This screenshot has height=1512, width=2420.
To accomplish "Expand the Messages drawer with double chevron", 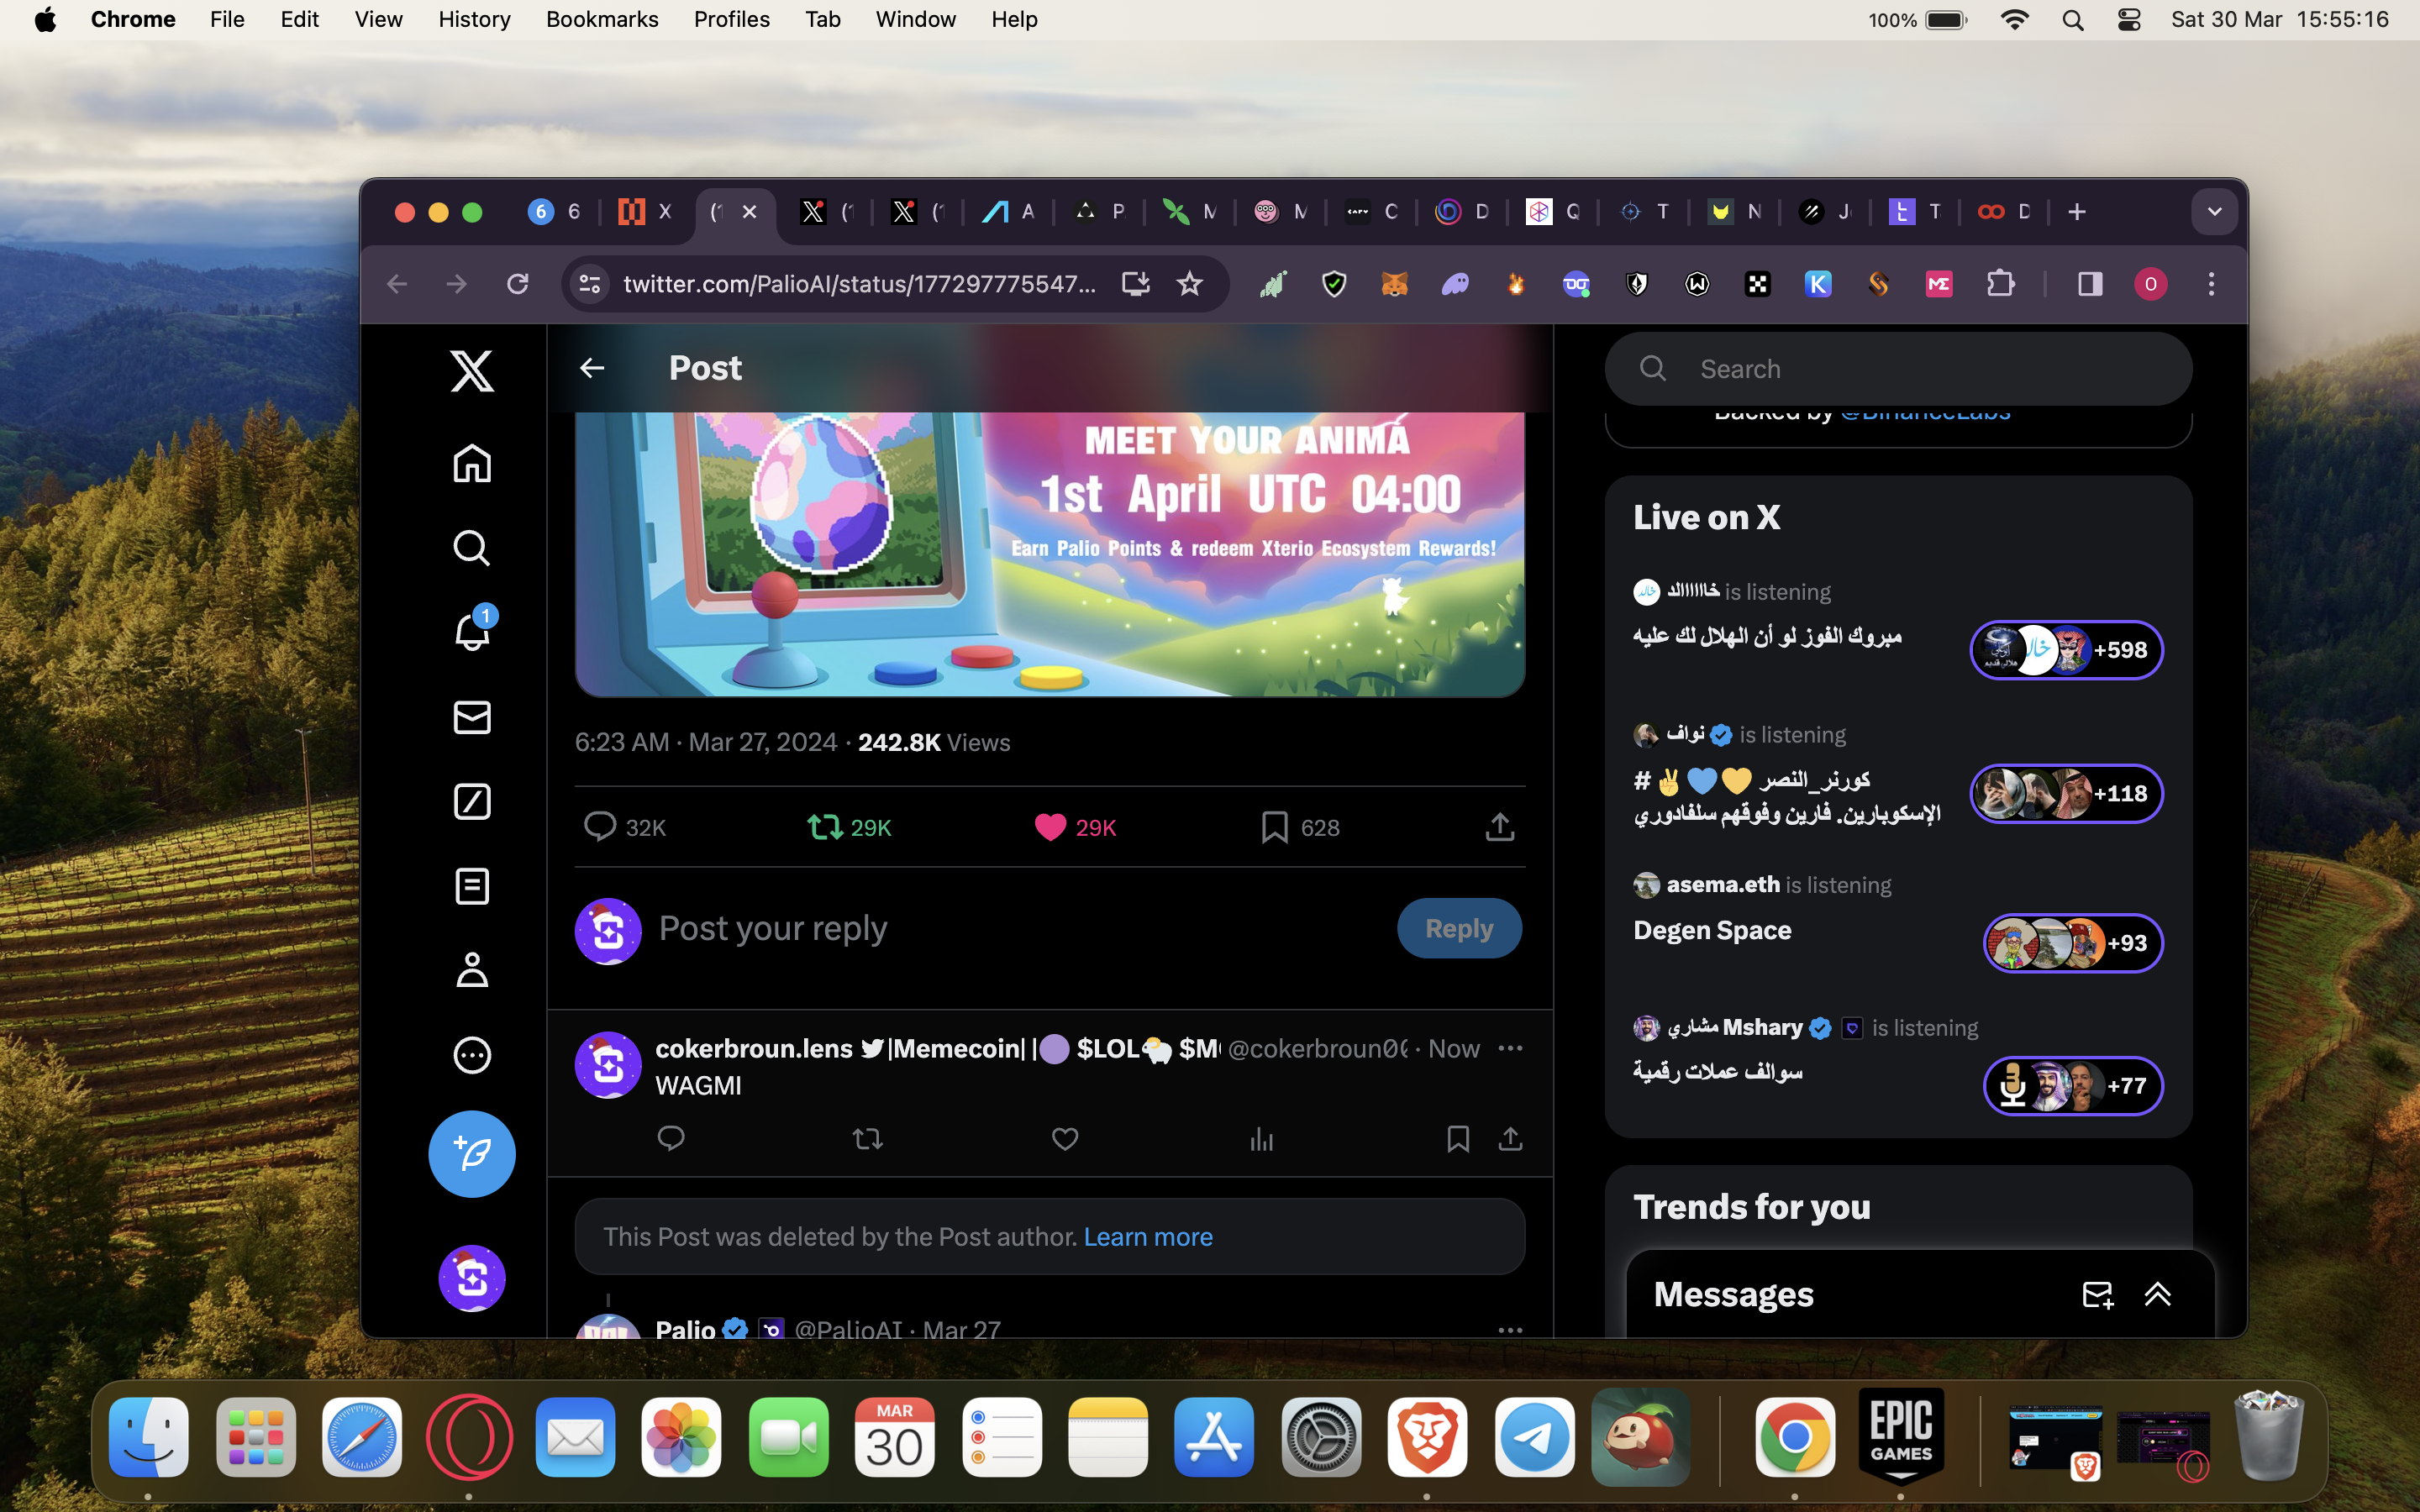I will [x=2158, y=1294].
